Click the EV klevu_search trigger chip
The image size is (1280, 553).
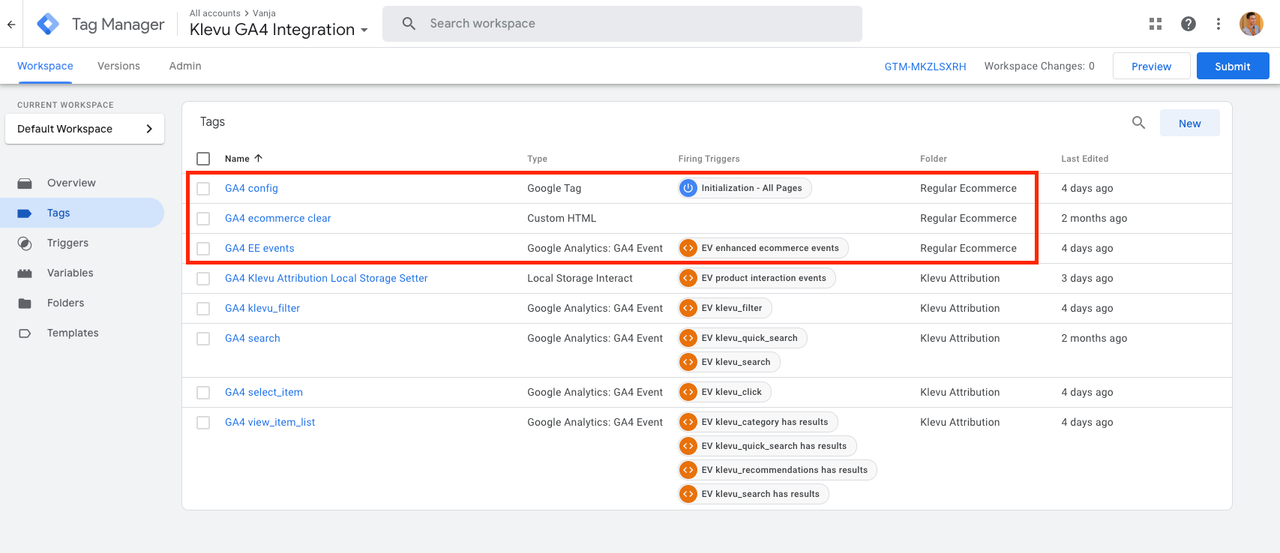click(x=729, y=362)
